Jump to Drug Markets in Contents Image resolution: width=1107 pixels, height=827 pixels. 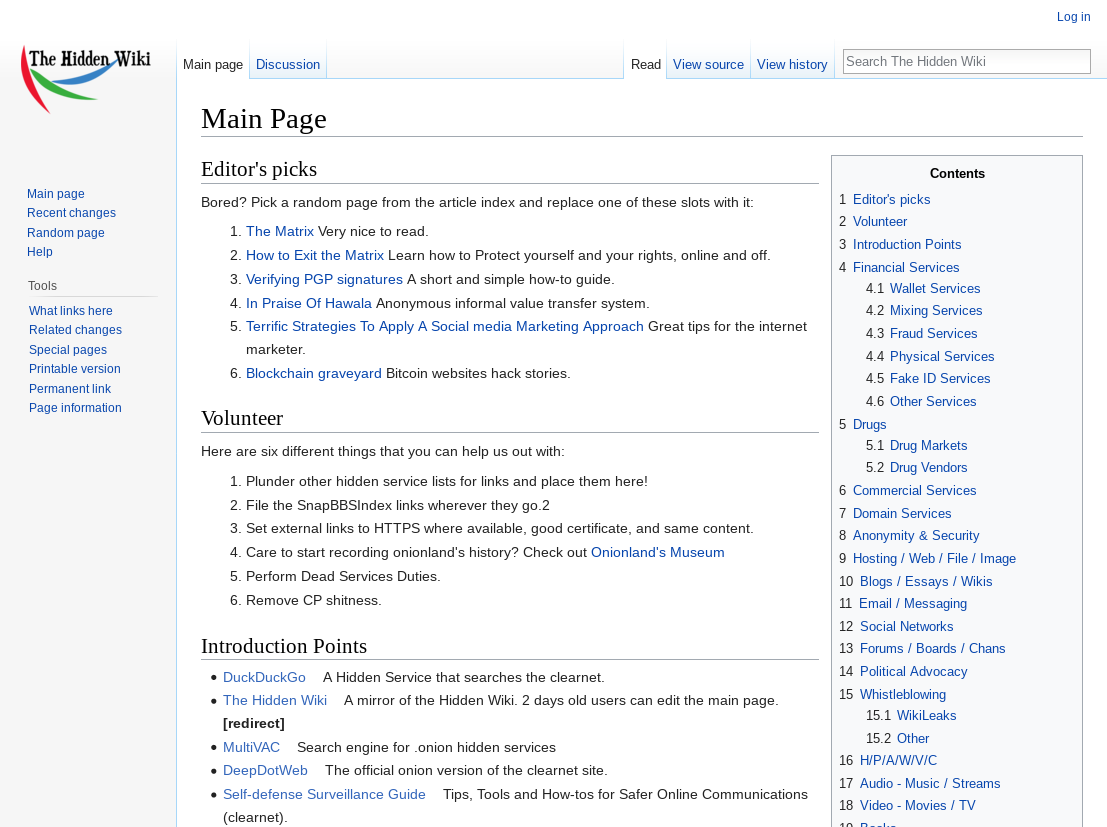tap(928, 446)
